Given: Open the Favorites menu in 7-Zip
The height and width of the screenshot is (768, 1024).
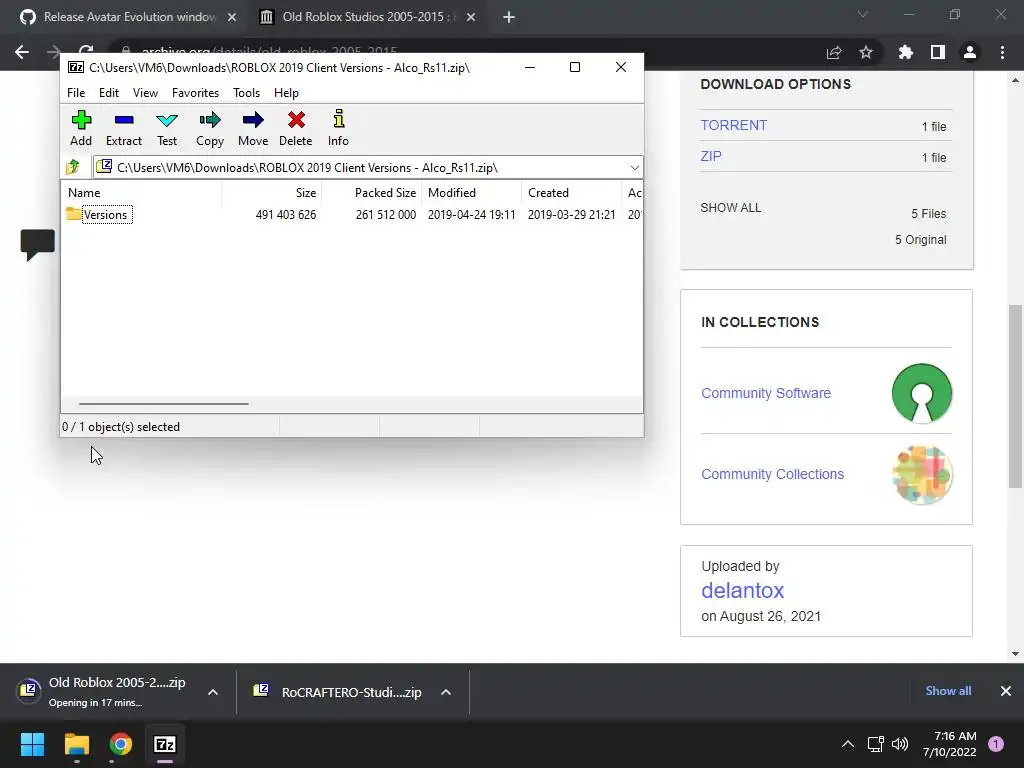Looking at the screenshot, I should coord(195,93).
